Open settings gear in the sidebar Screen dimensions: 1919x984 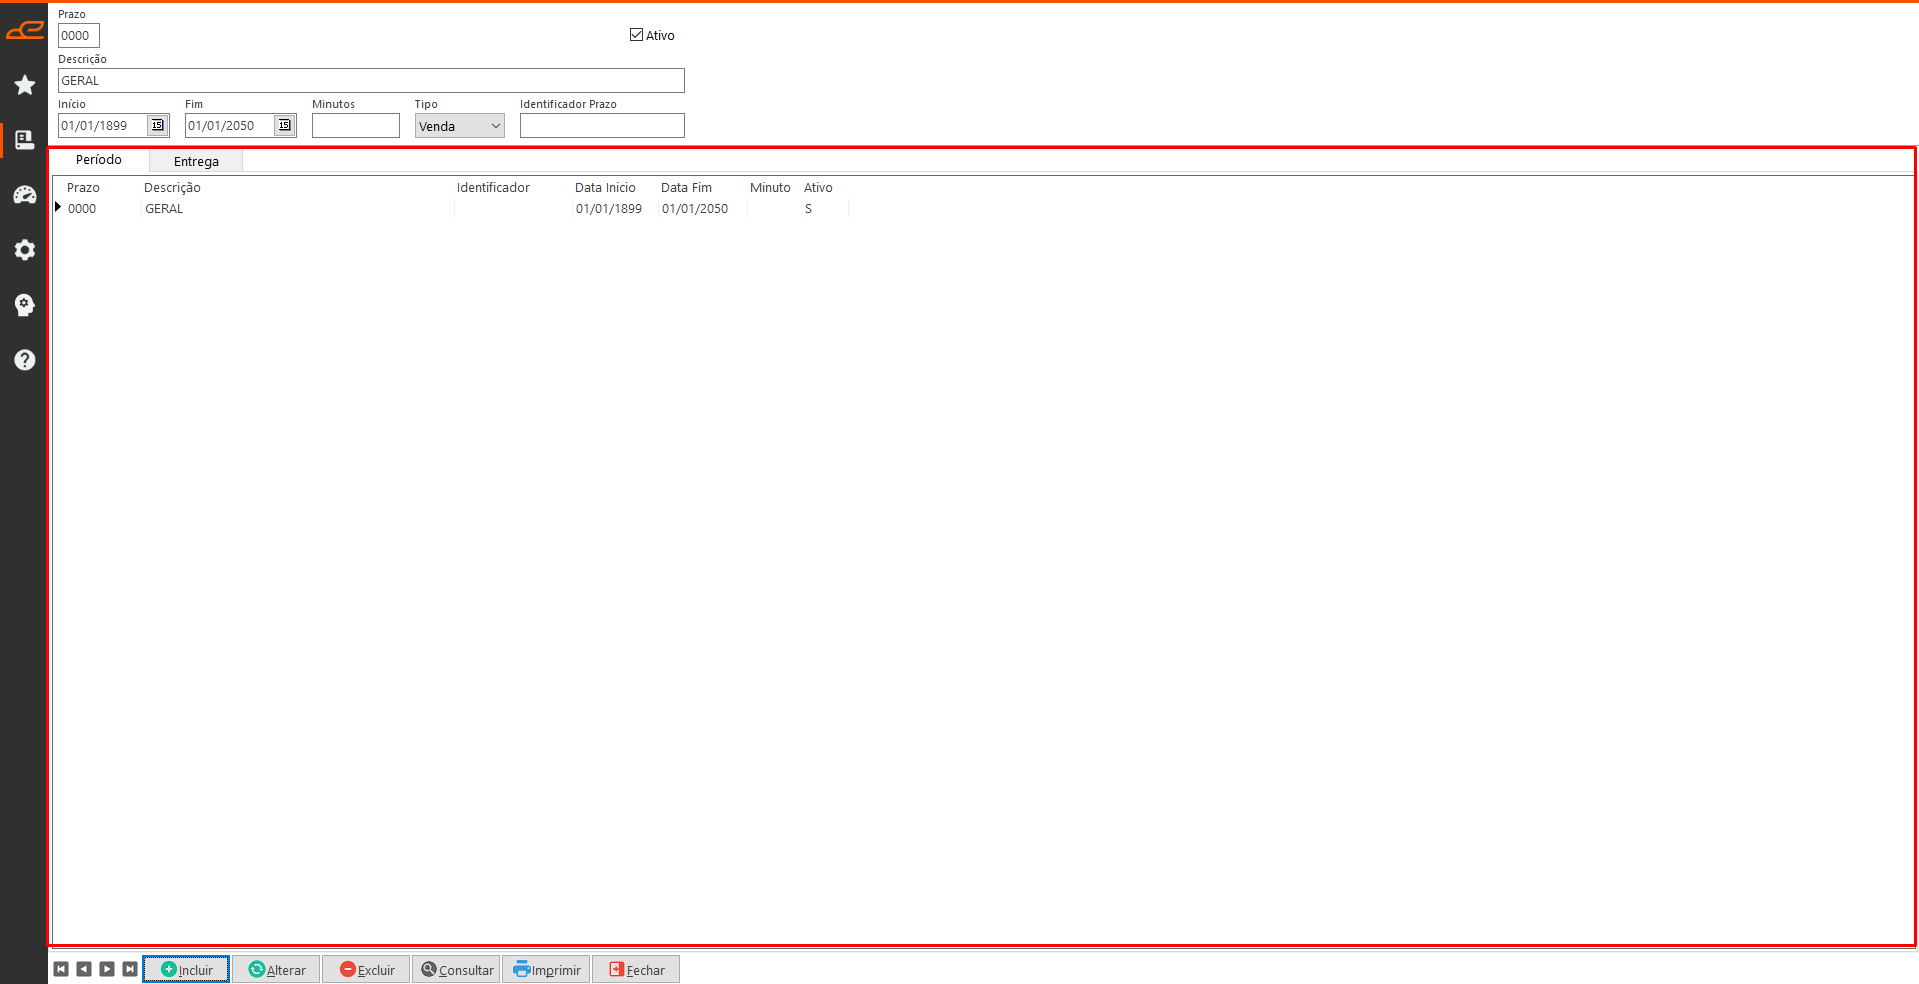coord(25,250)
